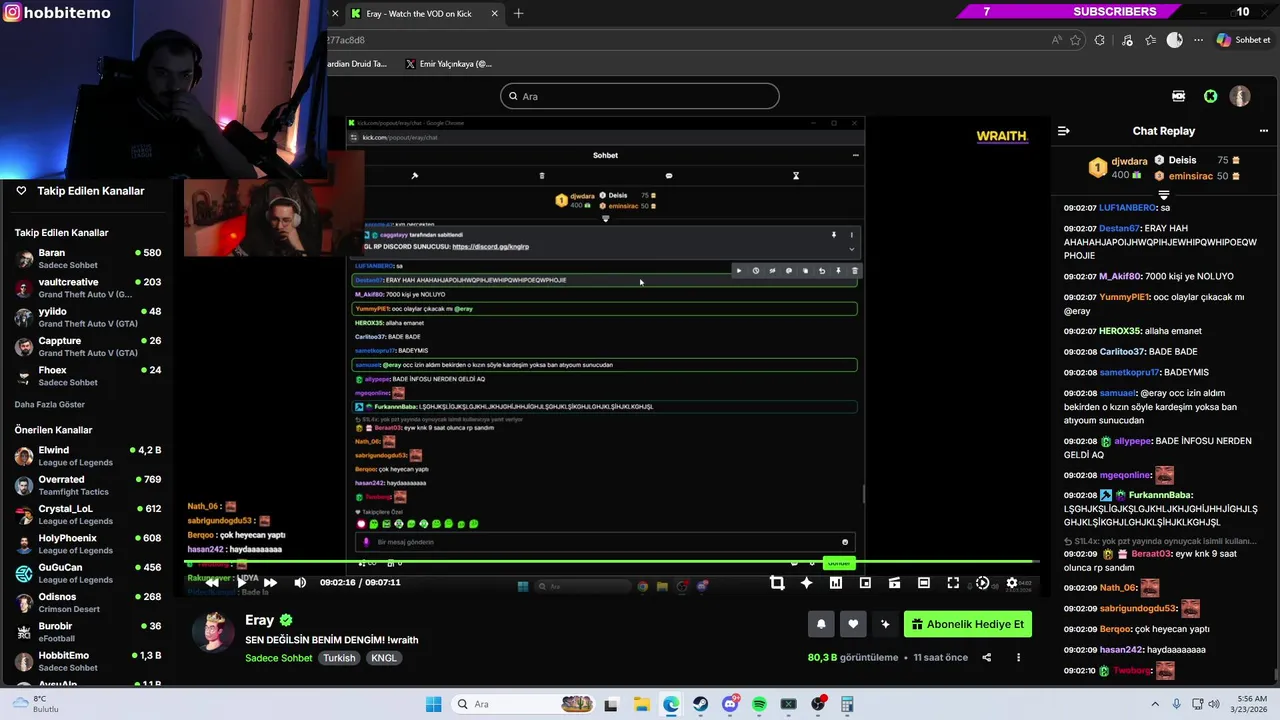The width and height of the screenshot is (1280, 720).
Task: Click the Sohbet et Copilot button
Action: pyautogui.click(x=1244, y=40)
